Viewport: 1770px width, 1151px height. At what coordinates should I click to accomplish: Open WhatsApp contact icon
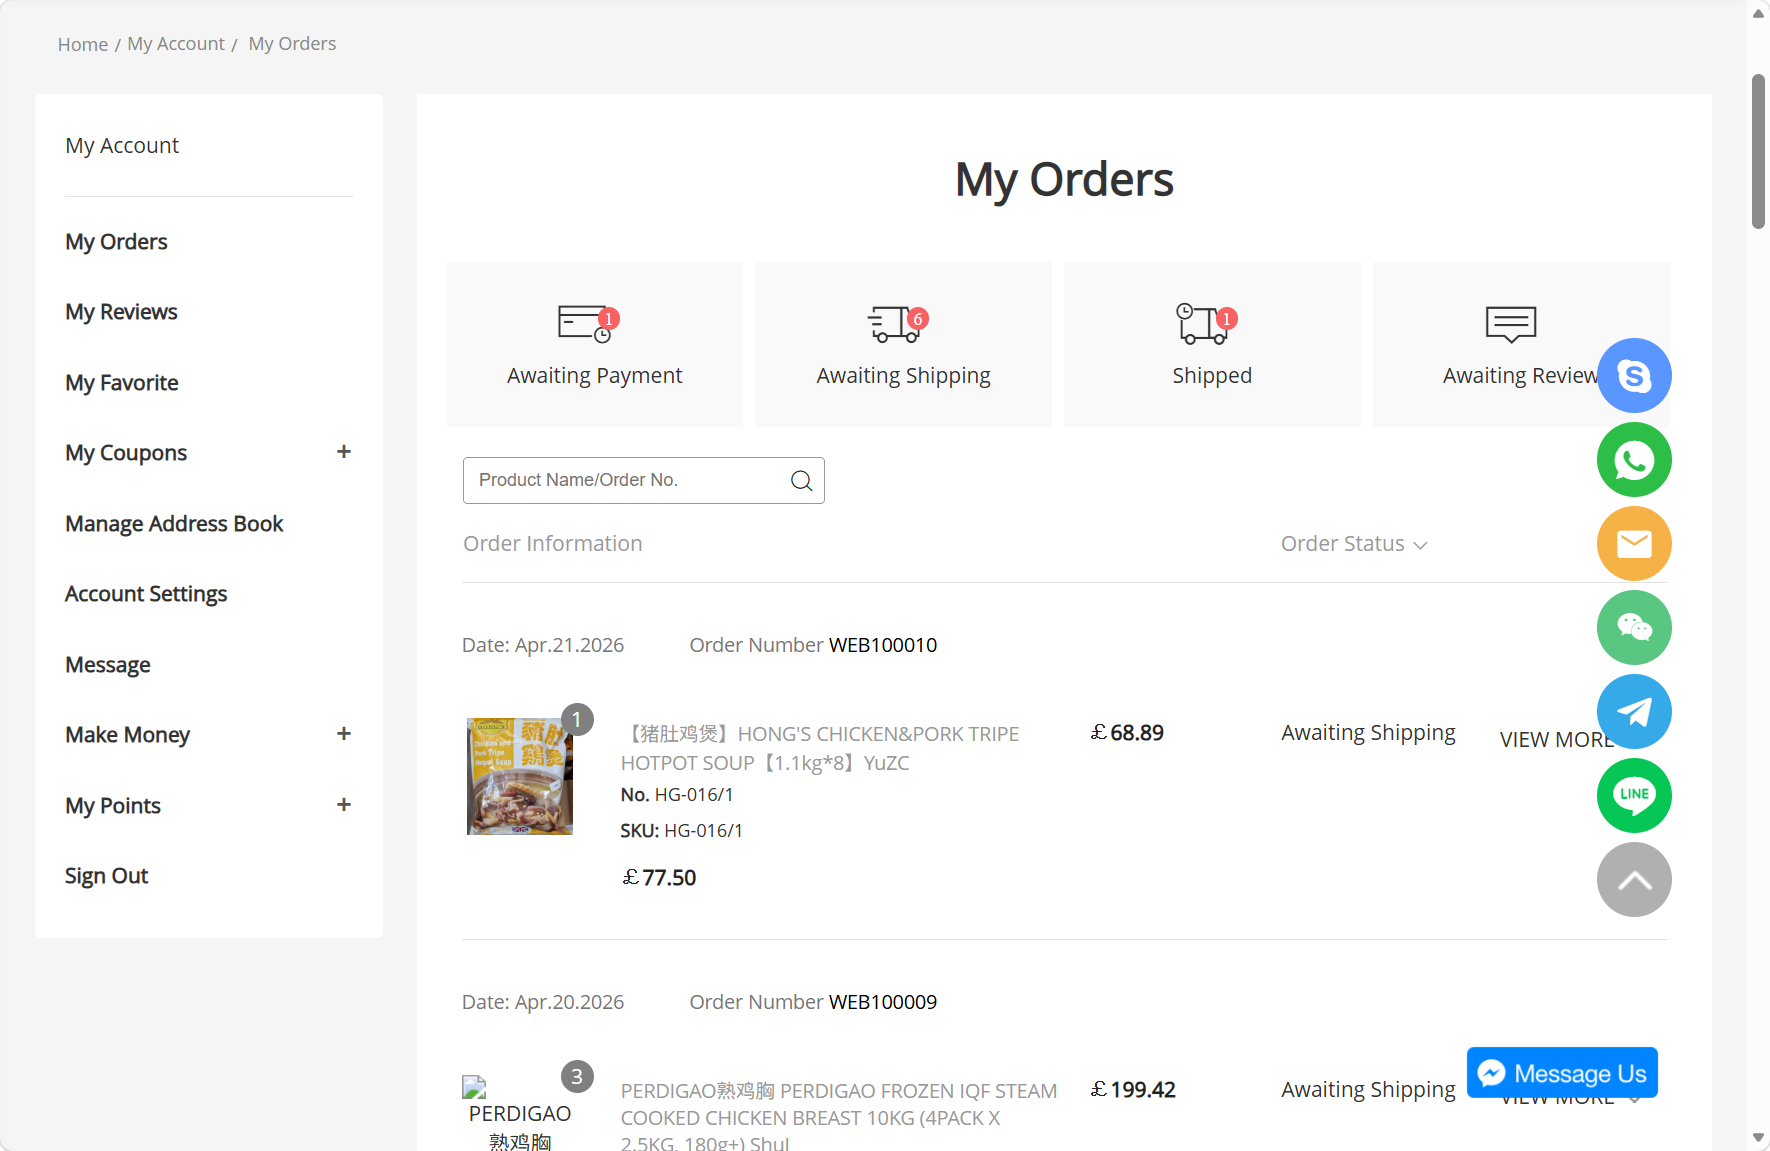1634,460
